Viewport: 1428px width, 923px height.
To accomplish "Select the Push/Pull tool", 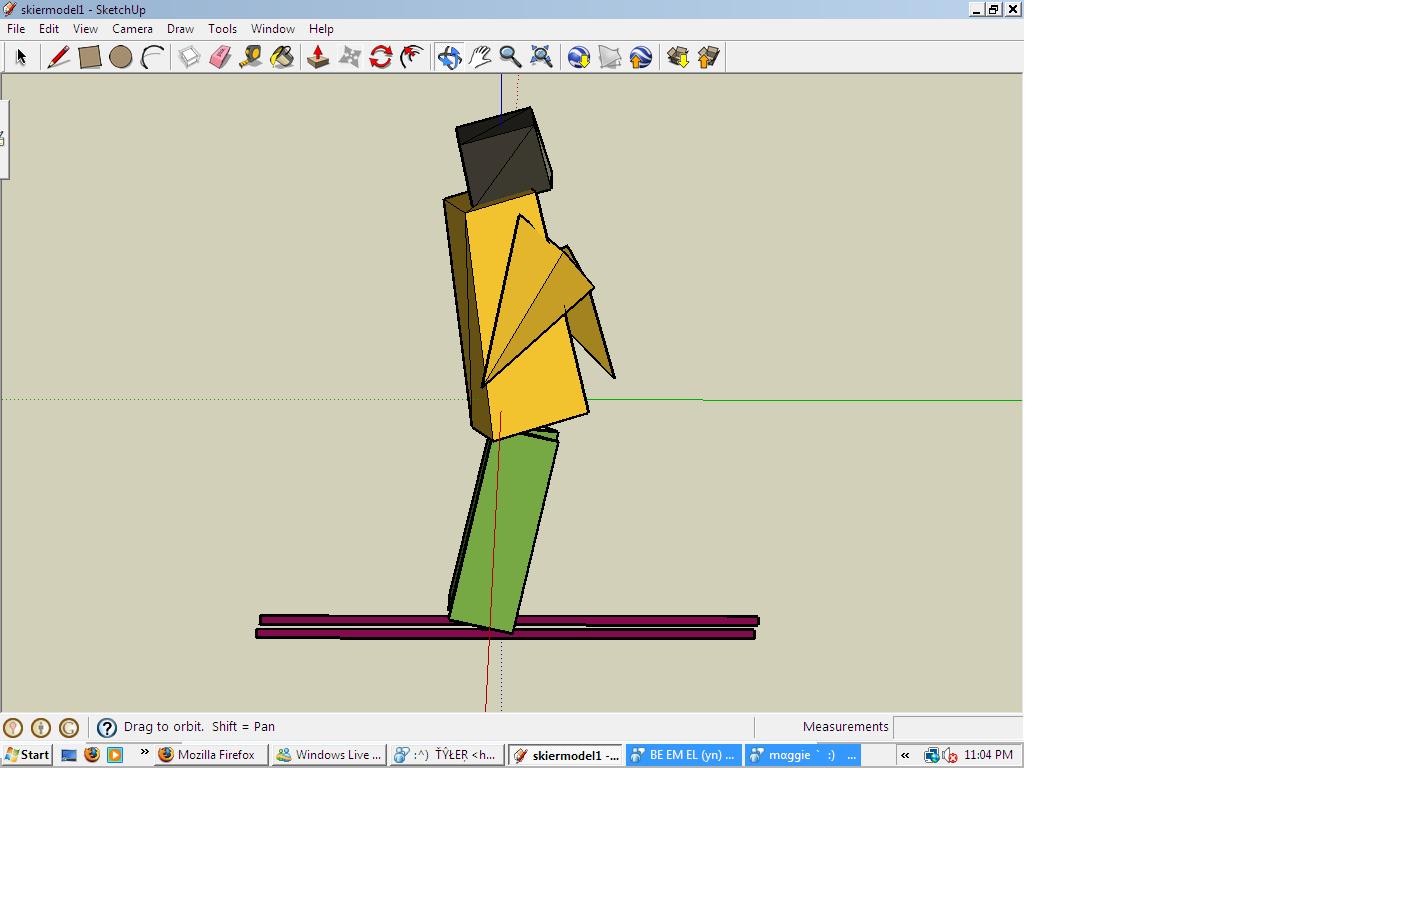I will pyautogui.click(x=318, y=57).
